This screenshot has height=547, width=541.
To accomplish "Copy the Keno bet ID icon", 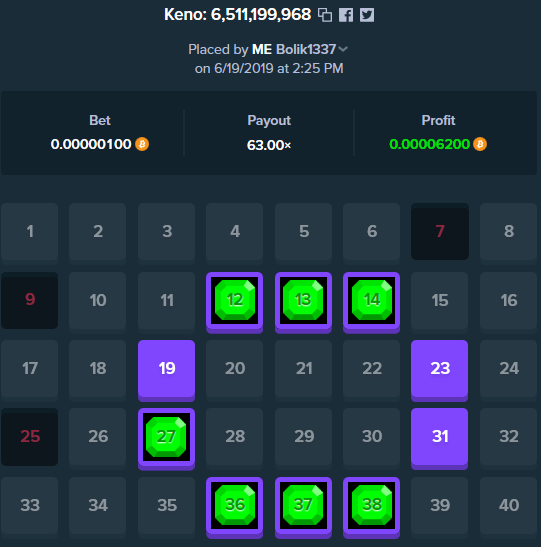I will pos(325,15).
